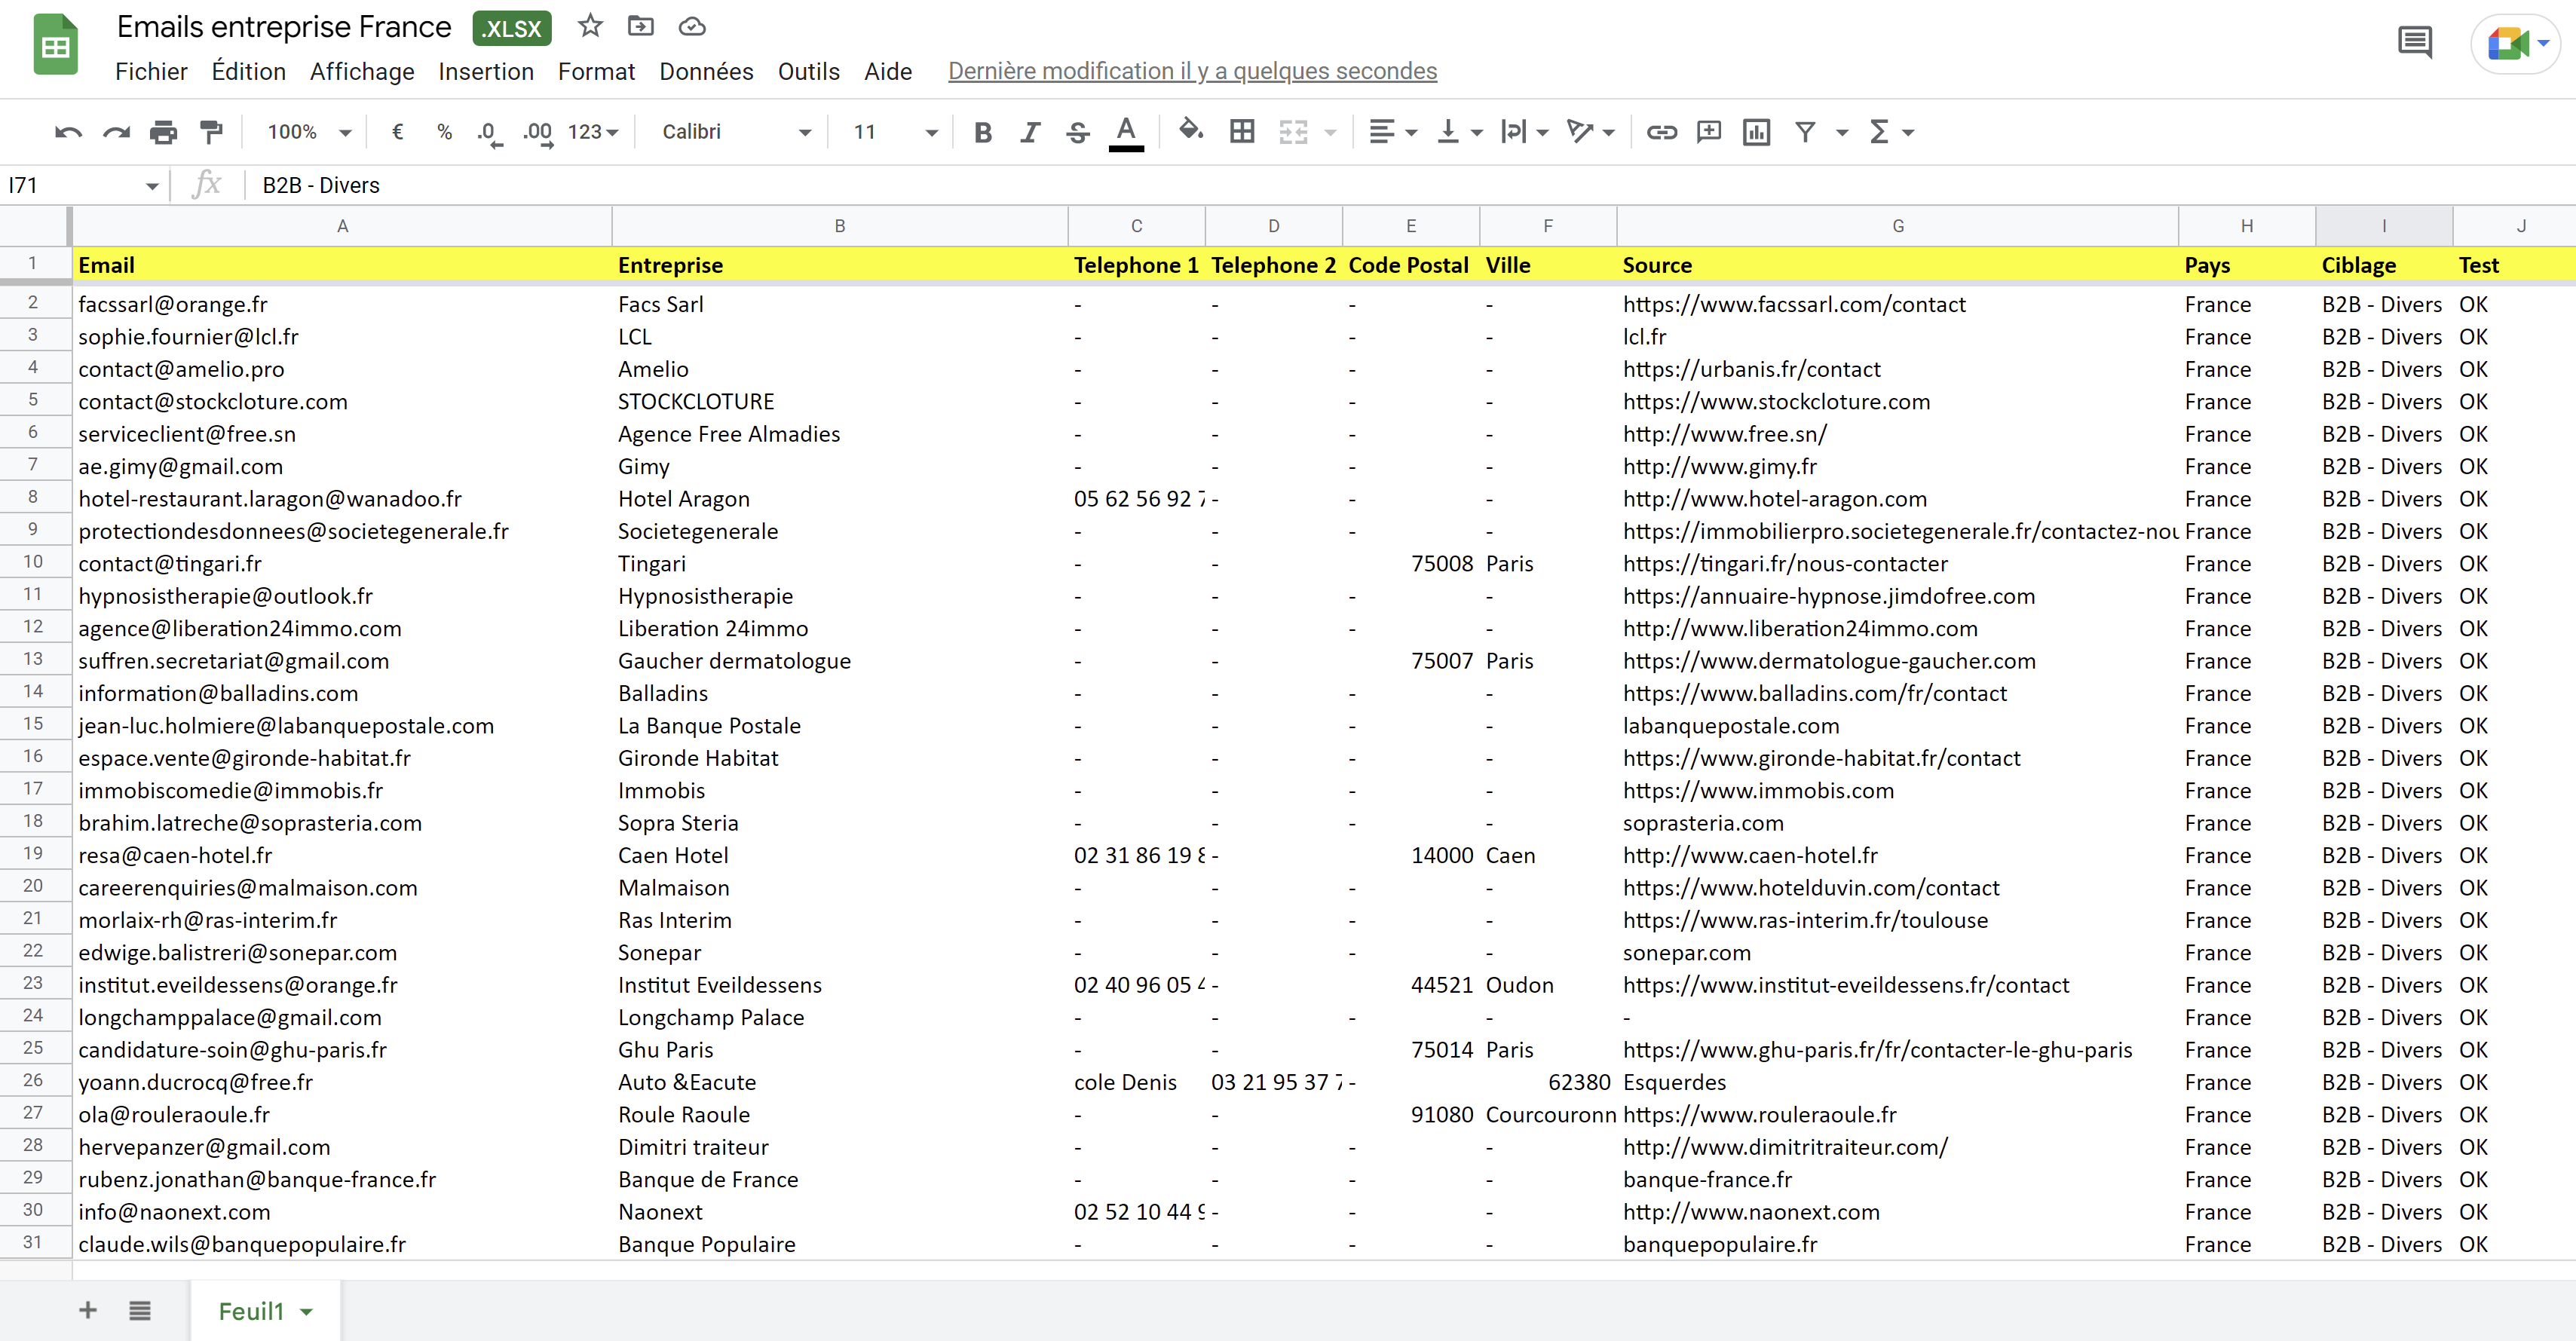Open the Outils menu

pyautogui.click(x=808, y=71)
